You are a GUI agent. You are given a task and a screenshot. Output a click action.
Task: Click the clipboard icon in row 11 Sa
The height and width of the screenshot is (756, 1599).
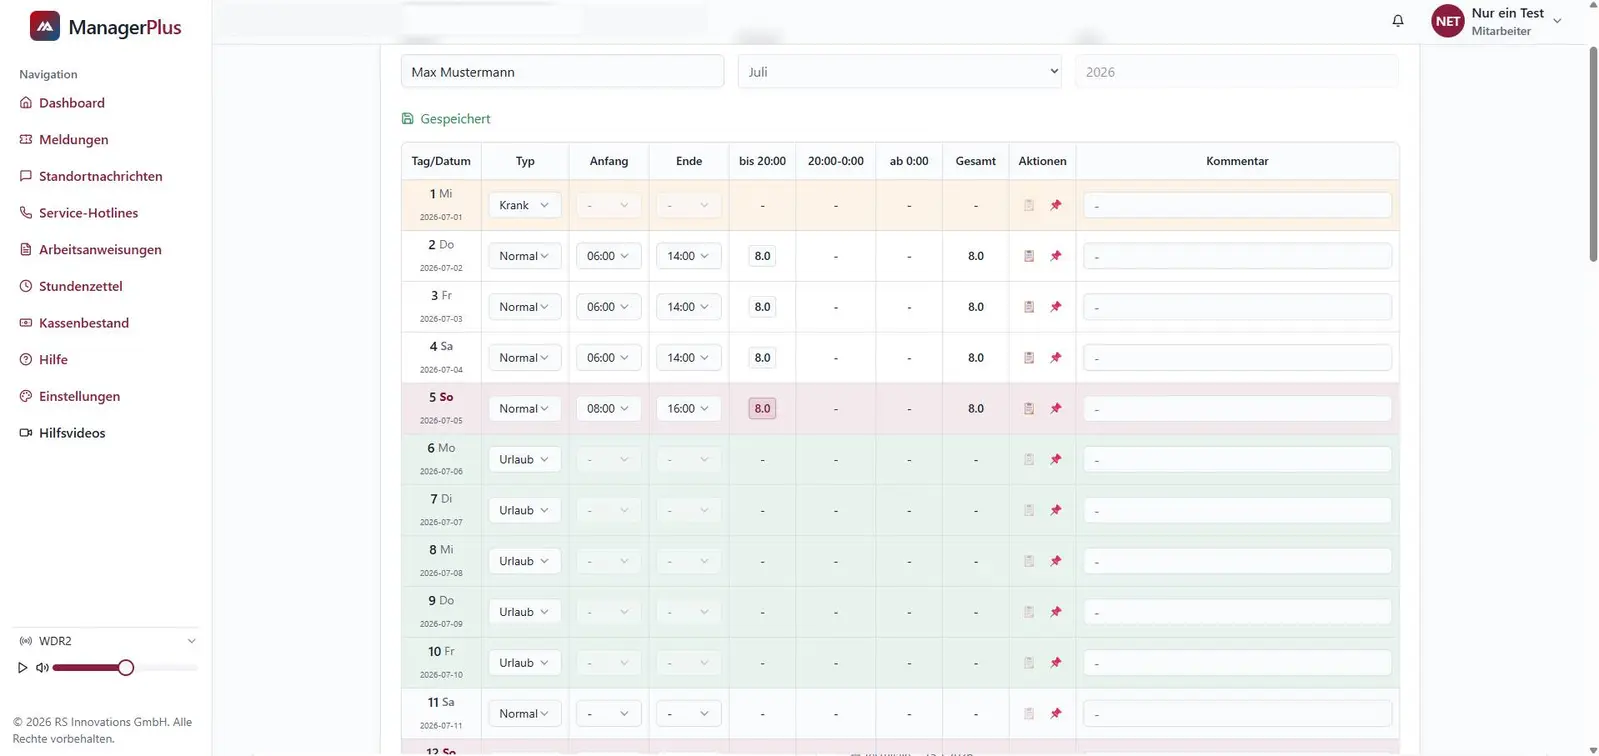1029,714
